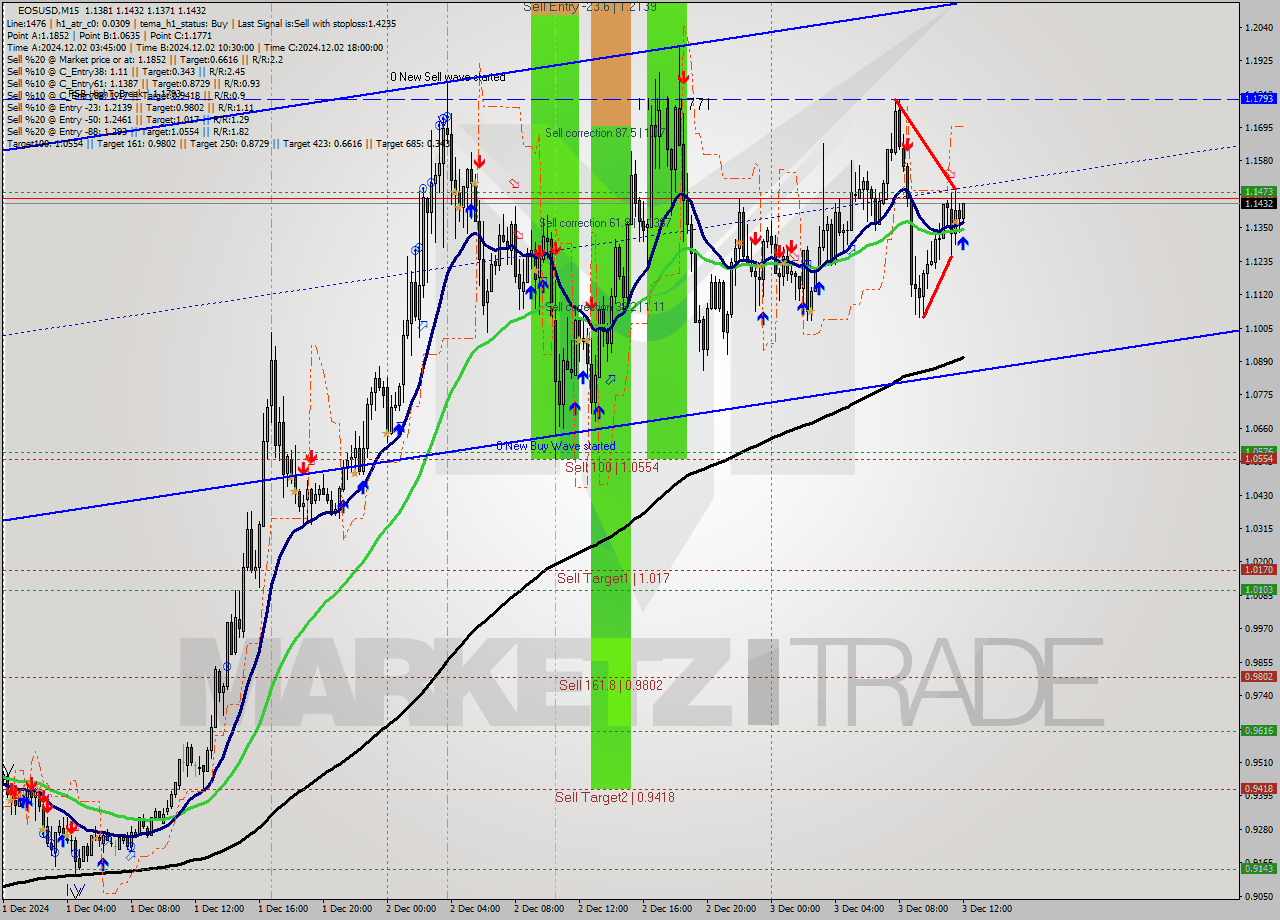This screenshot has width=1280, height=920.
Task: Click the 'Sell 100 | 1.0554' label
Action: point(612,467)
